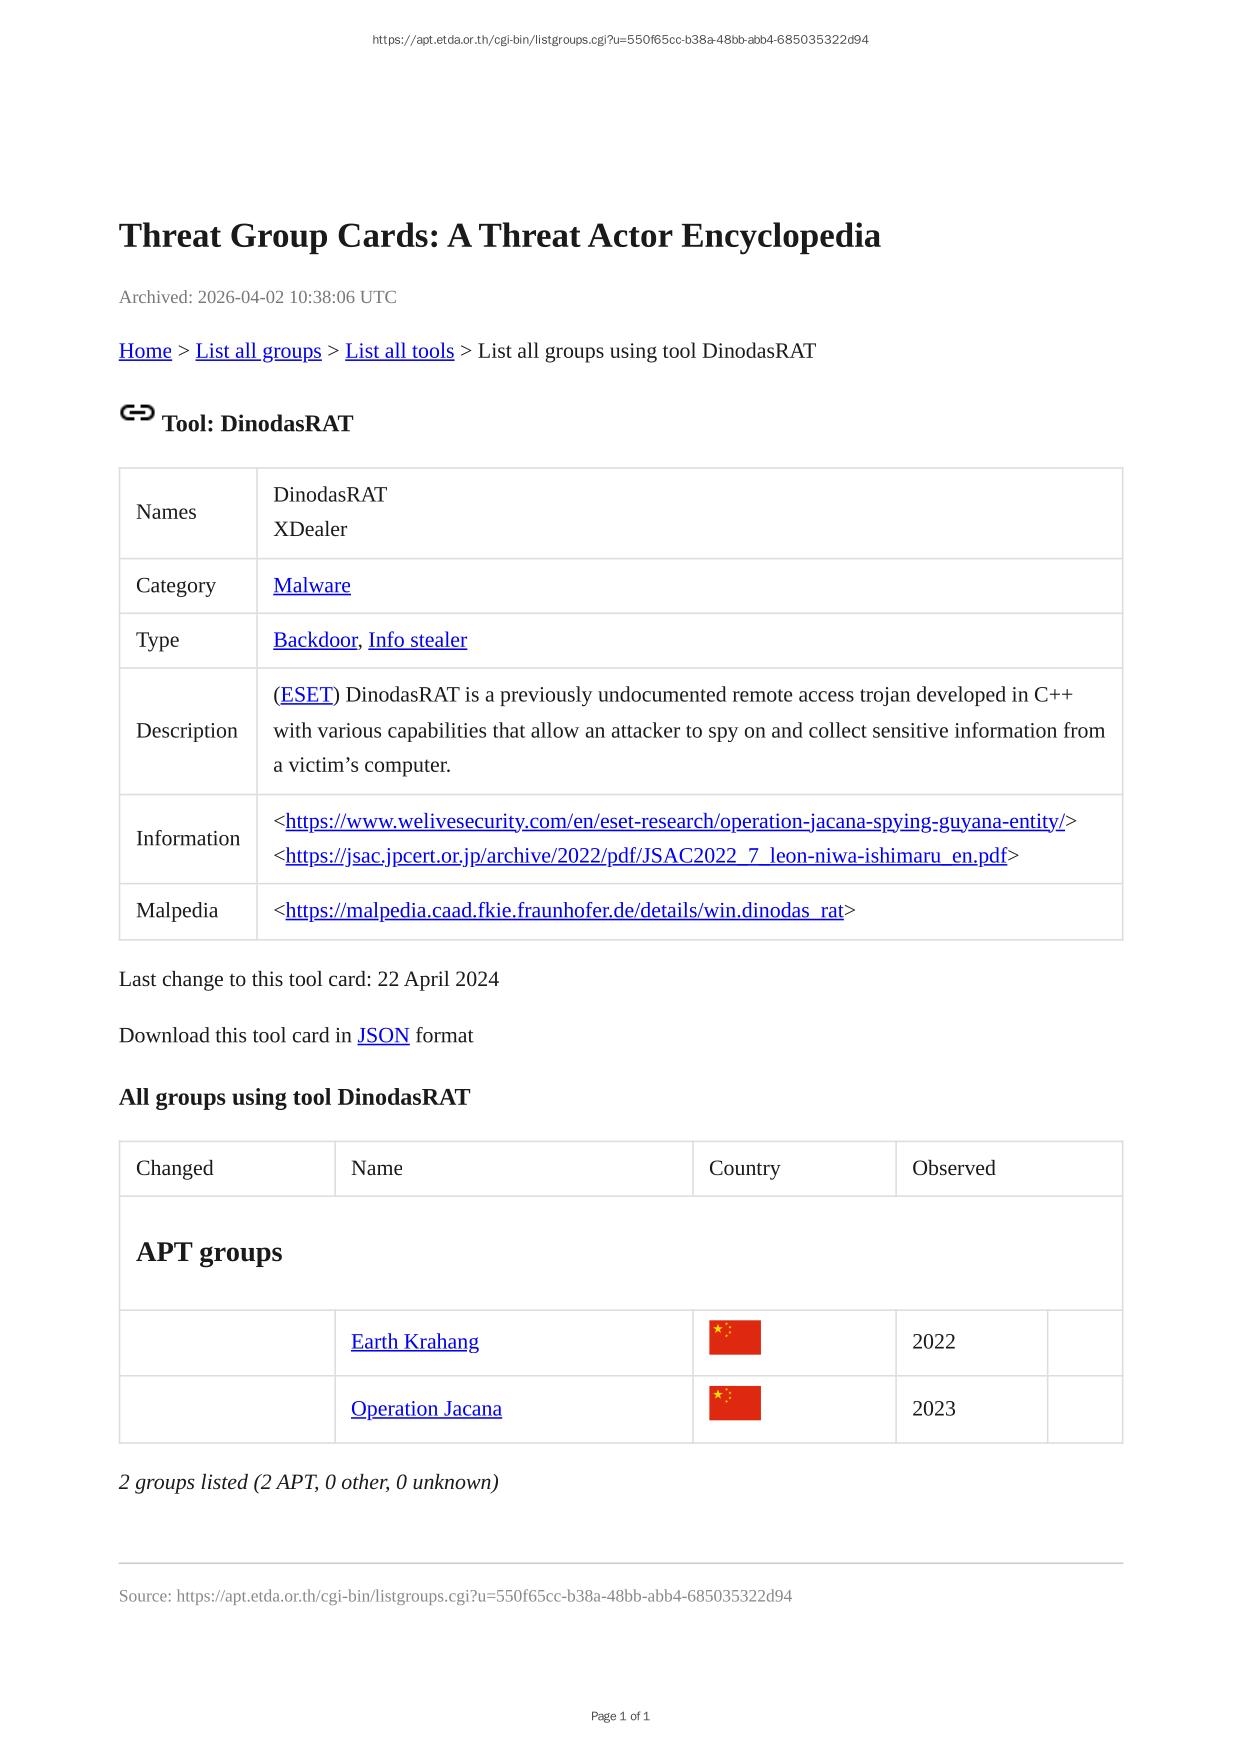The width and height of the screenshot is (1242, 1756).
Task: Click the ESET source link in Description
Action: pos(306,695)
